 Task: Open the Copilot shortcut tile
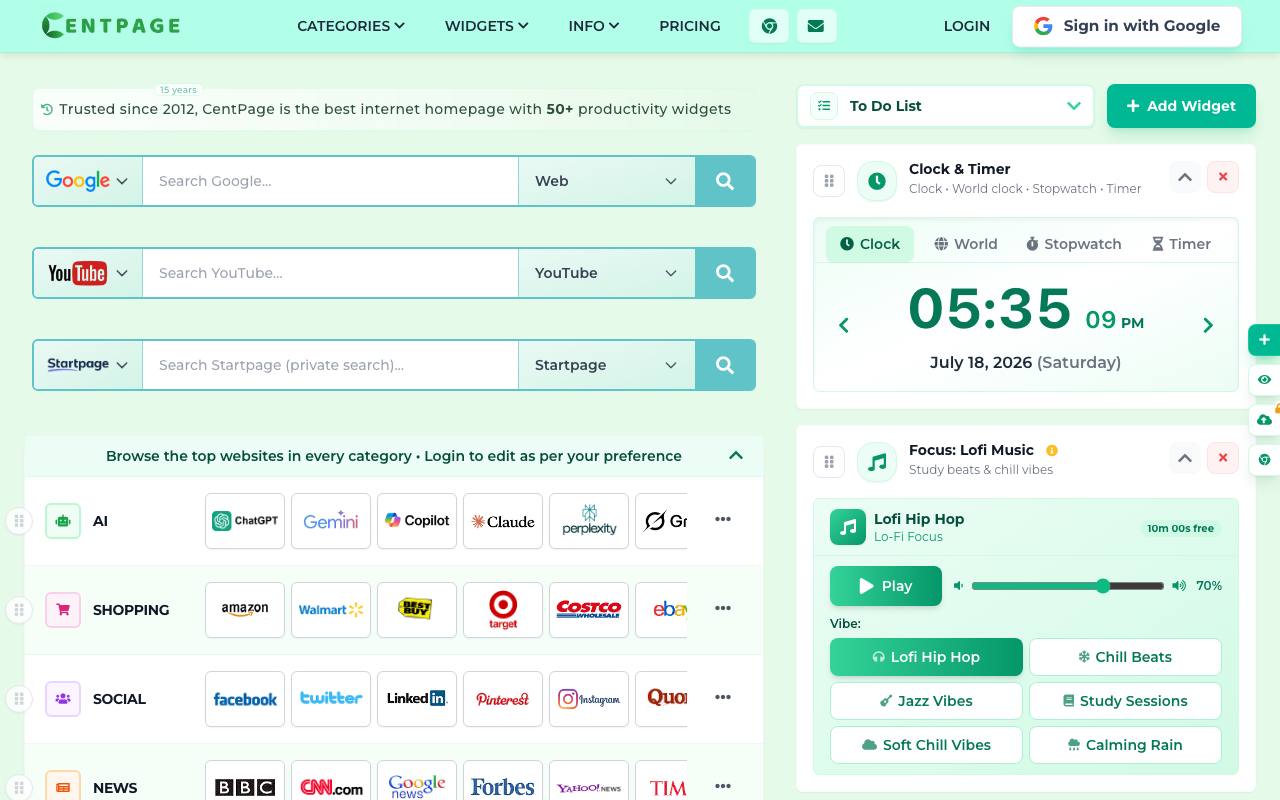(x=417, y=521)
